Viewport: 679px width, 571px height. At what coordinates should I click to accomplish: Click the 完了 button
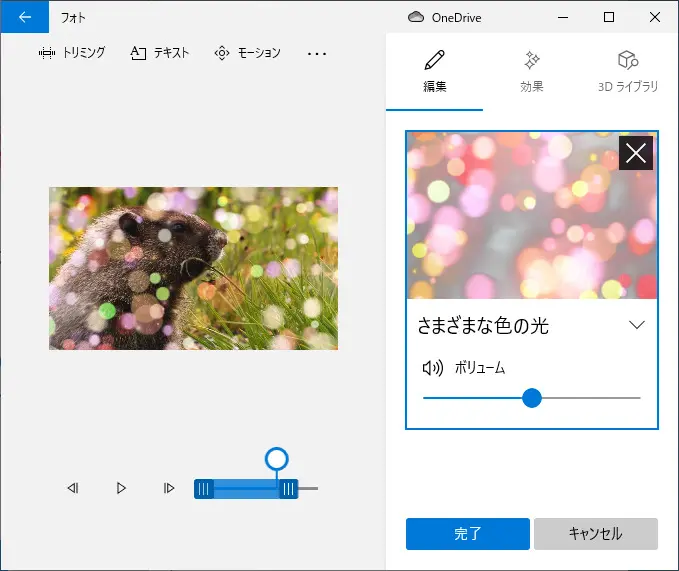(x=468, y=534)
